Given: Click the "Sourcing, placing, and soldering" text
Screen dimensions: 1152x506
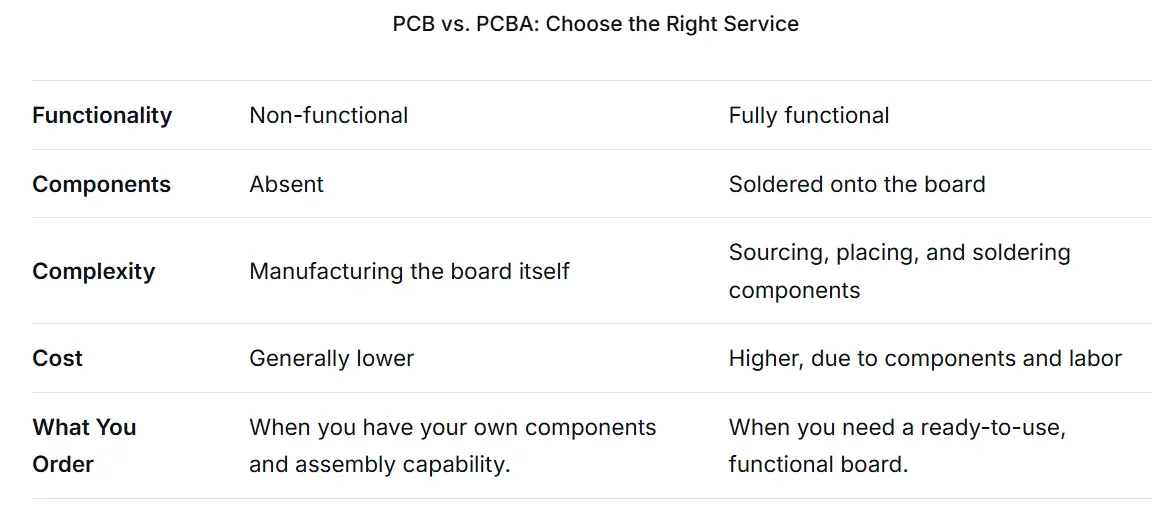Looking at the screenshot, I should pos(899,252).
